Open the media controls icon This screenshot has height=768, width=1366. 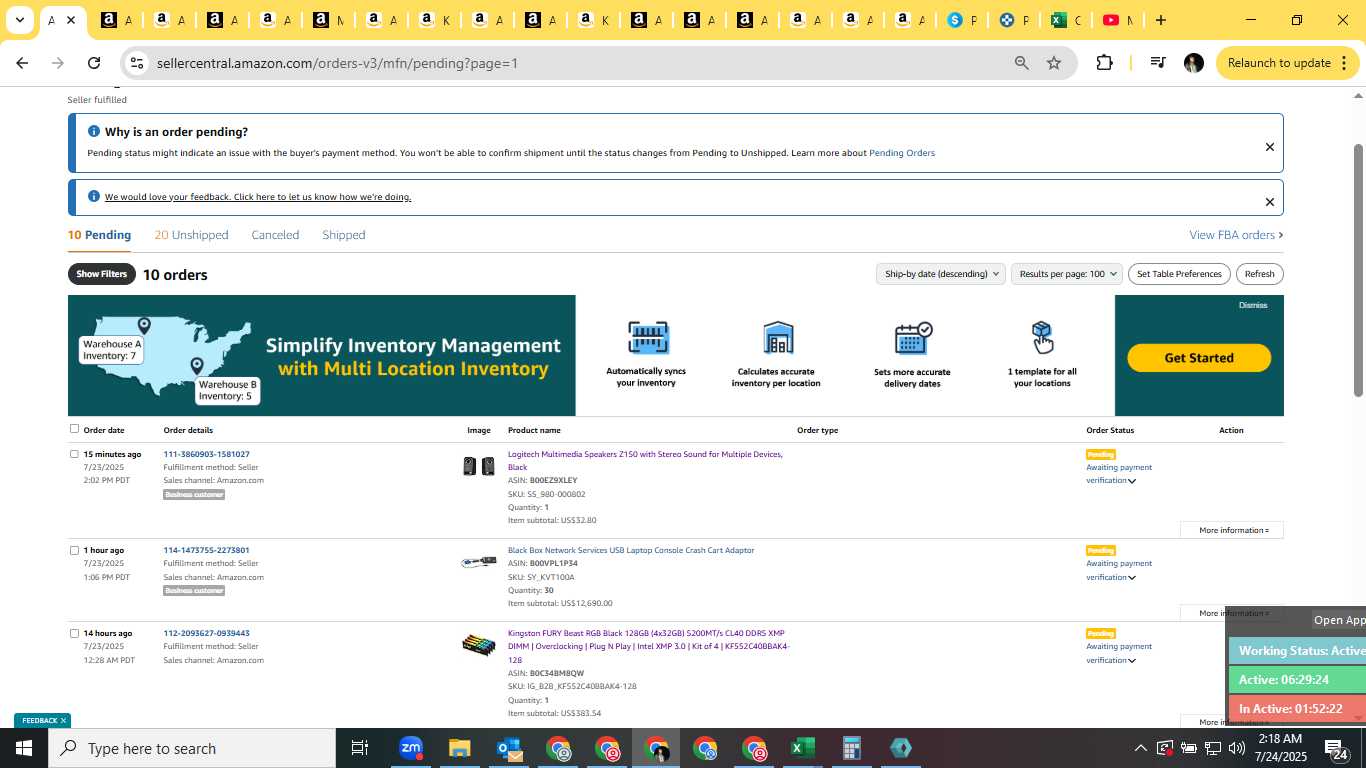(x=1158, y=63)
